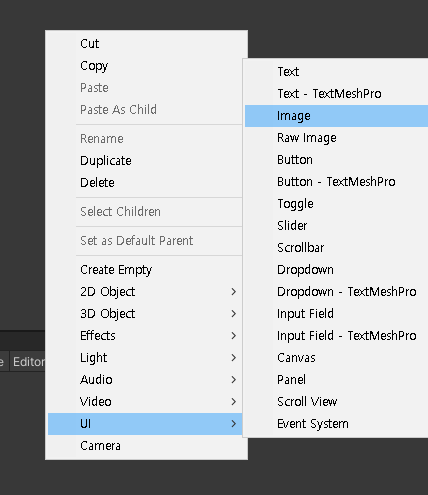This screenshot has height=495, width=428.
Task: Choose Raw Image in the submenu
Action: click(336, 138)
